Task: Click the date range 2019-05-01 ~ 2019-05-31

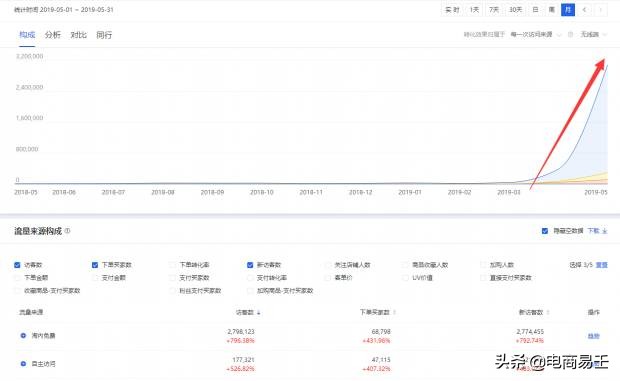Action: point(77,9)
